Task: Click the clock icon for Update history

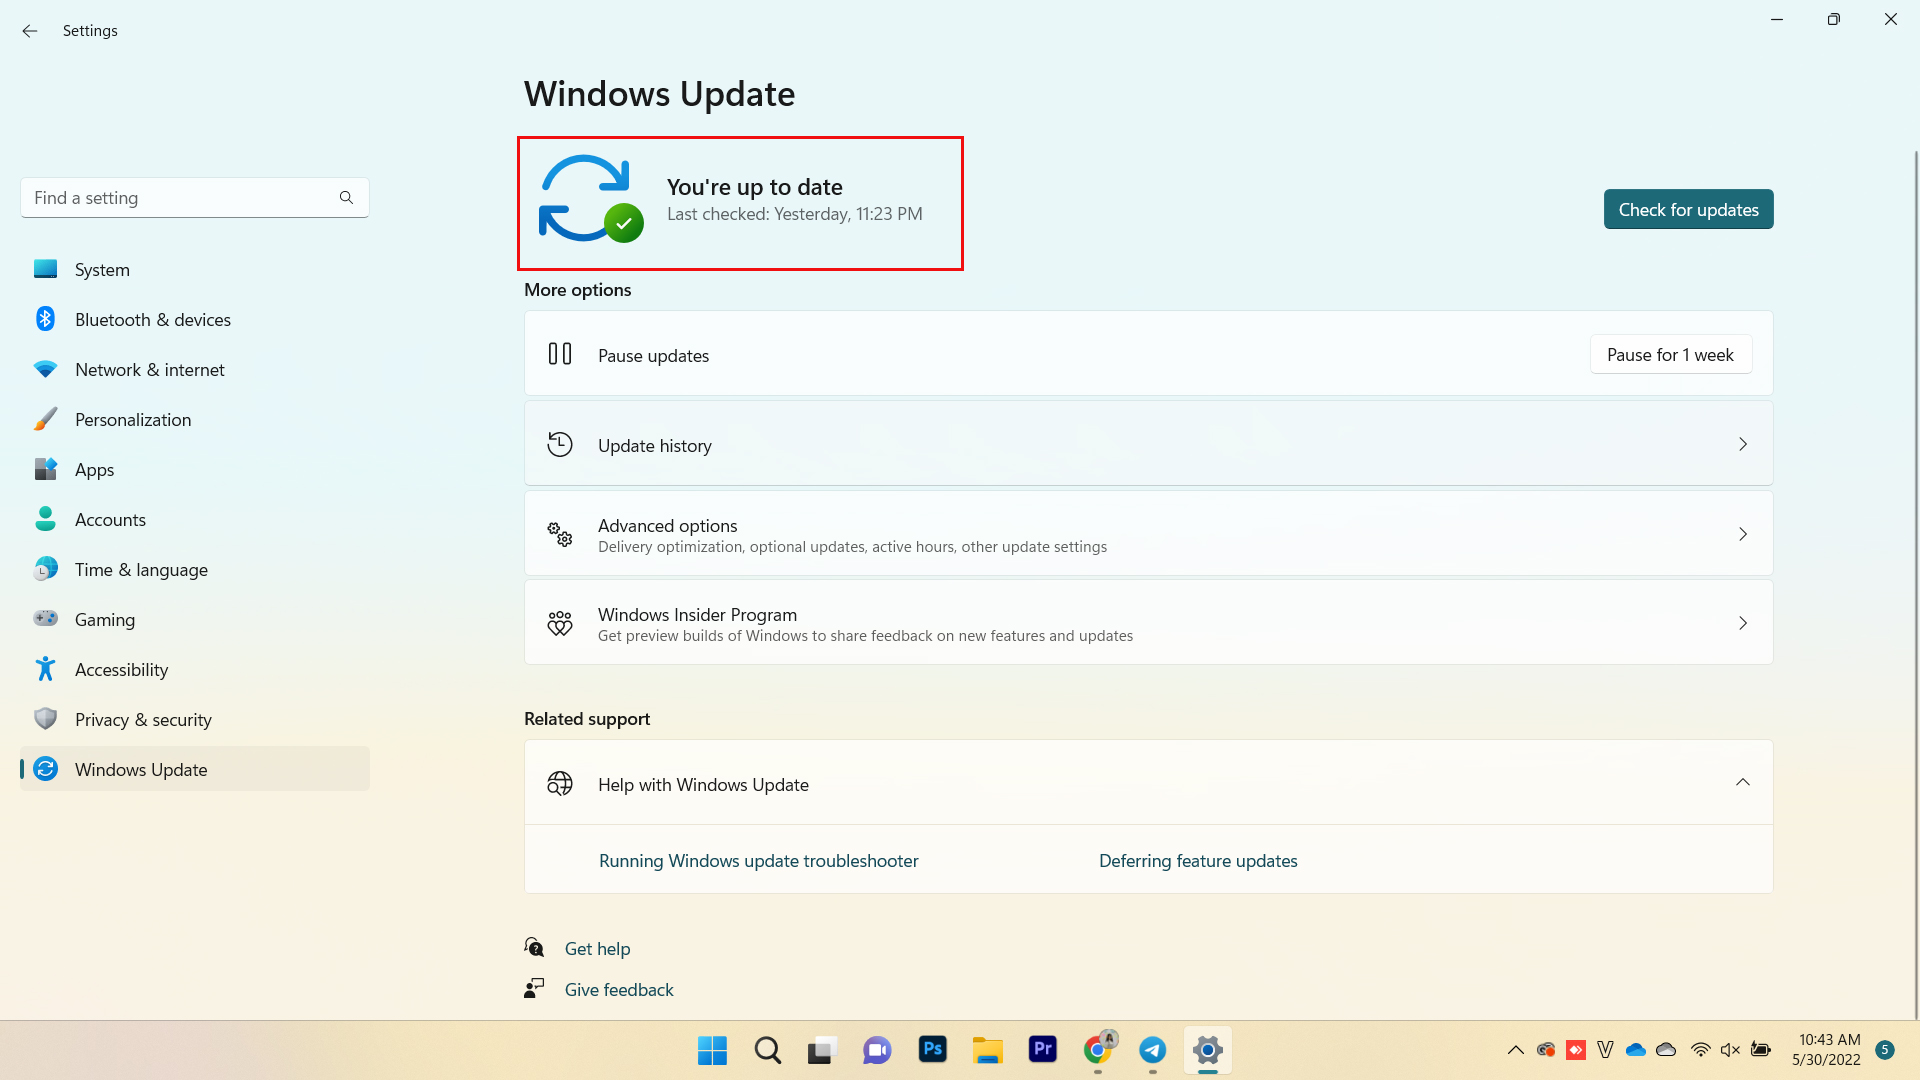Action: click(560, 444)
